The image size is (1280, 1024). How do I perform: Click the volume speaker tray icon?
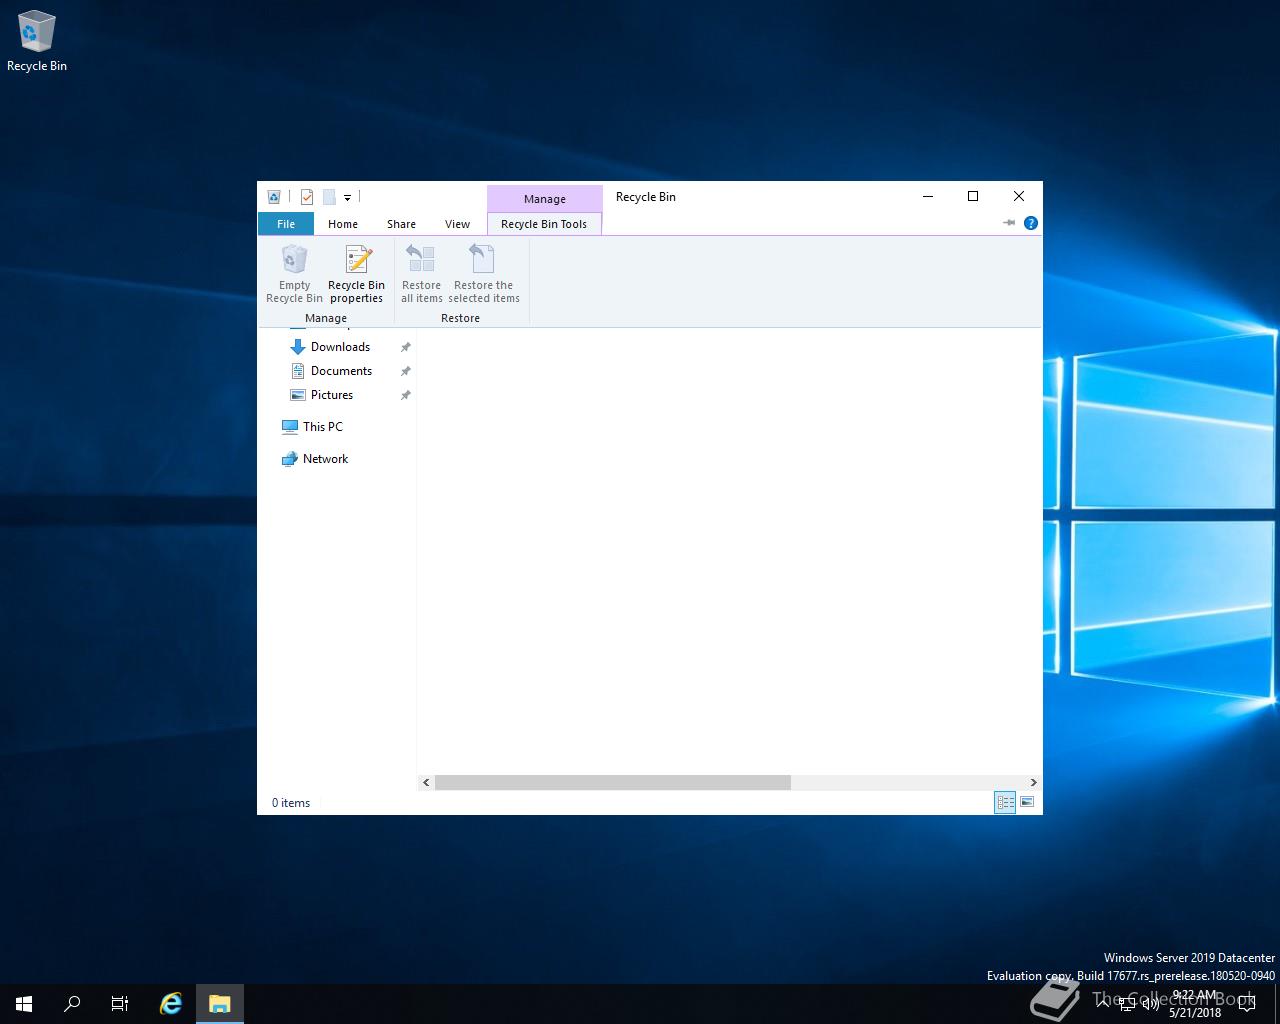(1150, 1004)
